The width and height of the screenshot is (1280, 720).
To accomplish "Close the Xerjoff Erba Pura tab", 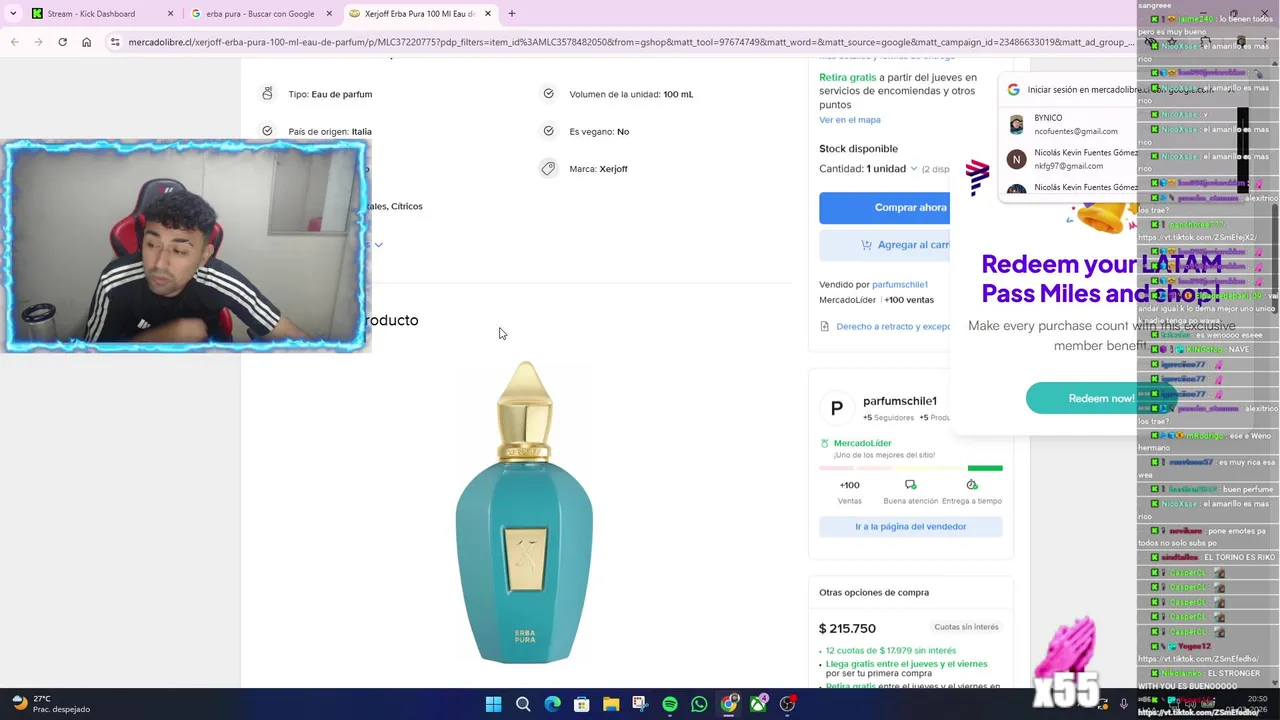I will [x=488, y=14].
